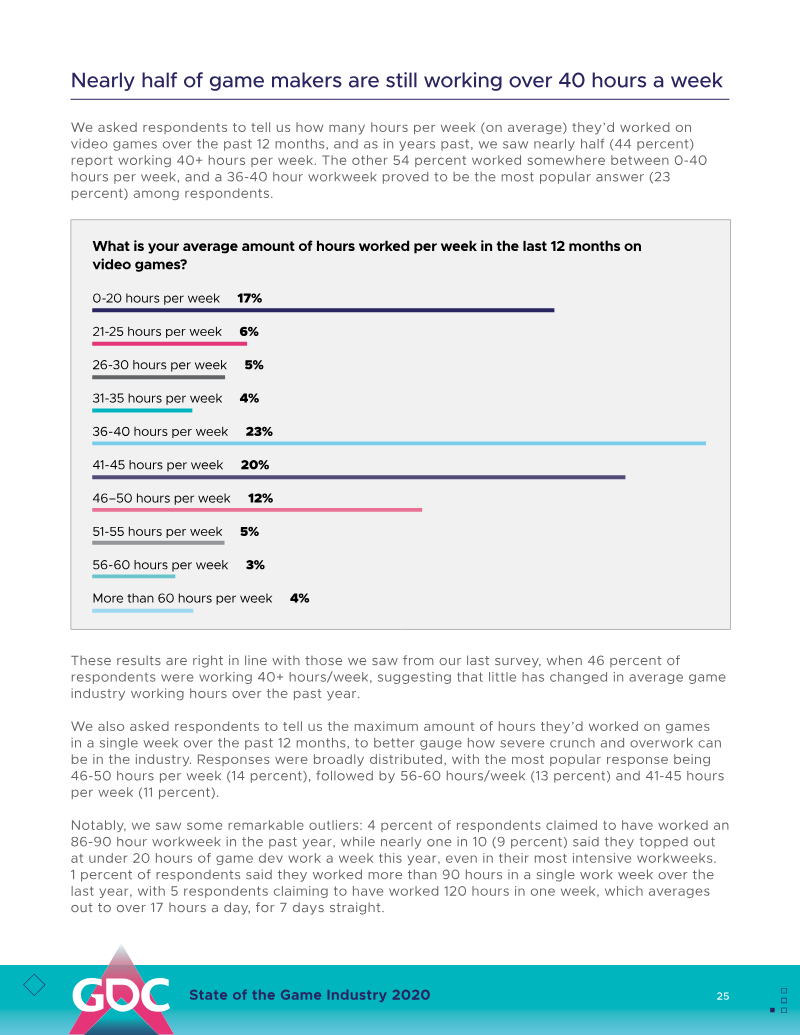
Task: Click the dark navy bar for 0-20 hours
Action: tap(323, 310)
